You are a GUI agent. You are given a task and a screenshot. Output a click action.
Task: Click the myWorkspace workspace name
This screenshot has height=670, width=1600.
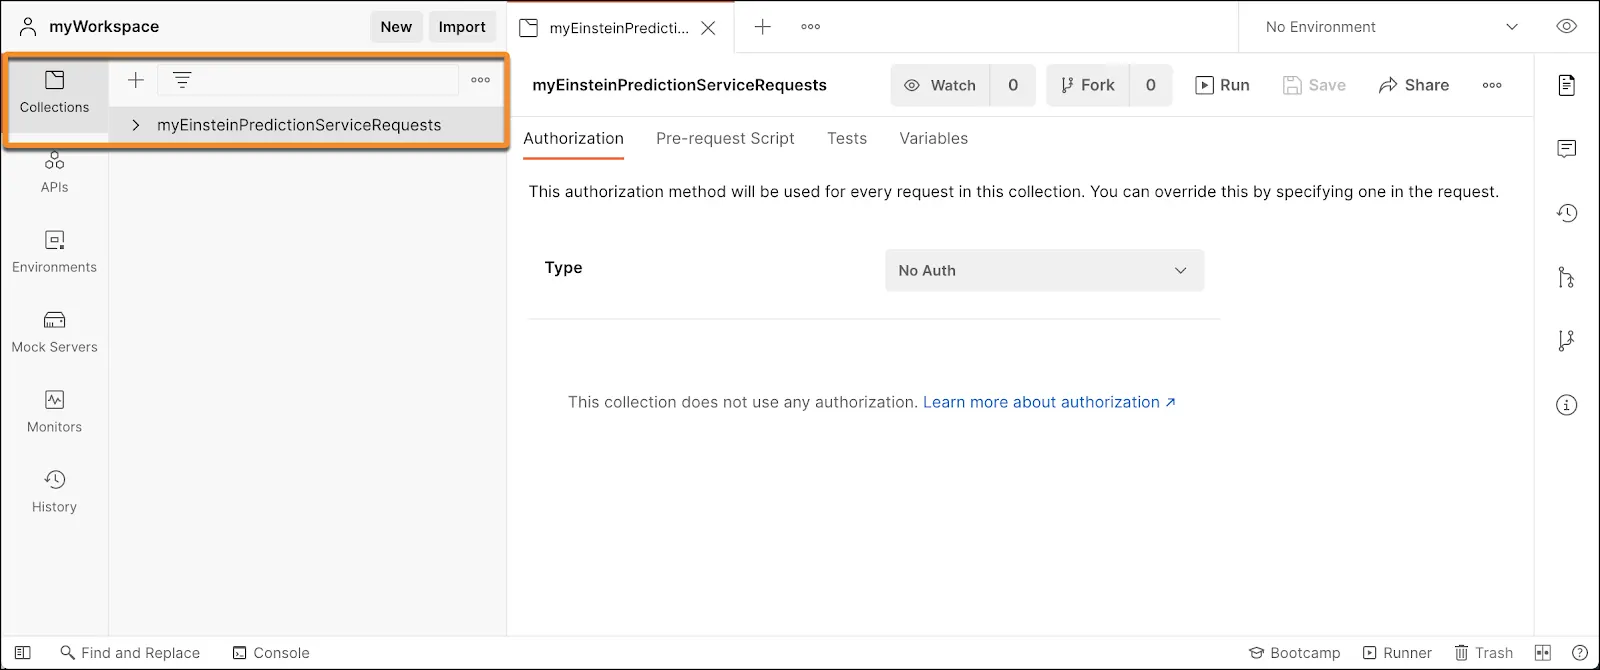[104, 27]
